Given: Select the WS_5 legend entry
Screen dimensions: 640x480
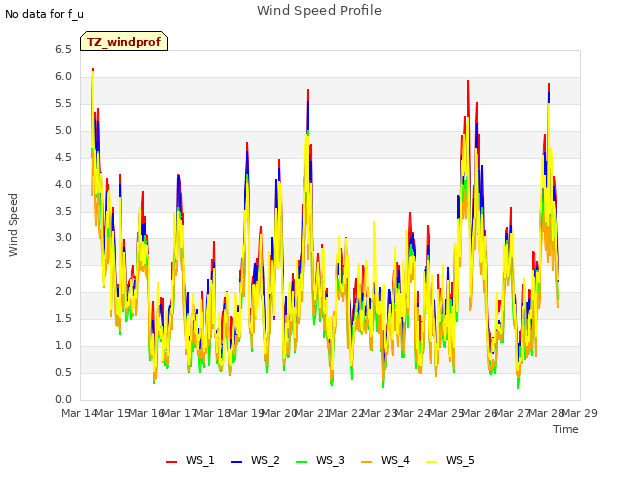Looking at the screenshot, I should tap(450, 460).
